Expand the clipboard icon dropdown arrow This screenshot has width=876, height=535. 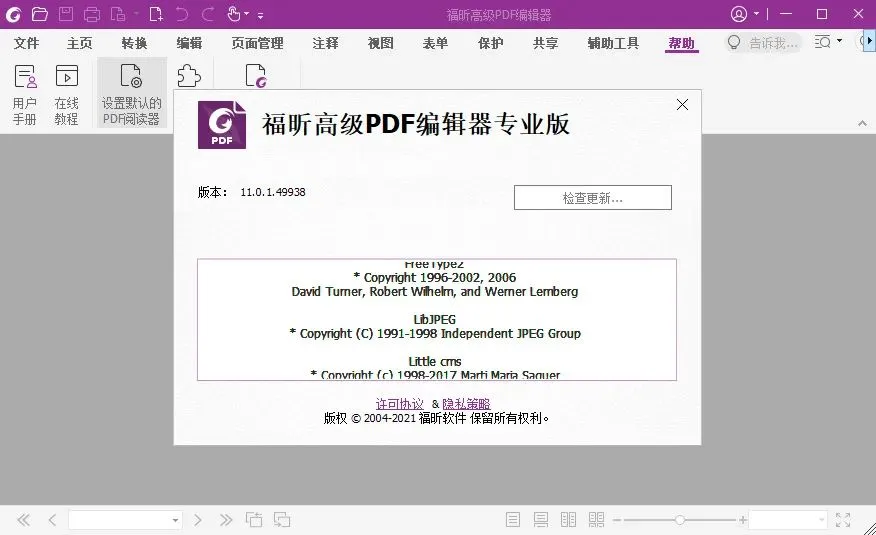point(135,15)
